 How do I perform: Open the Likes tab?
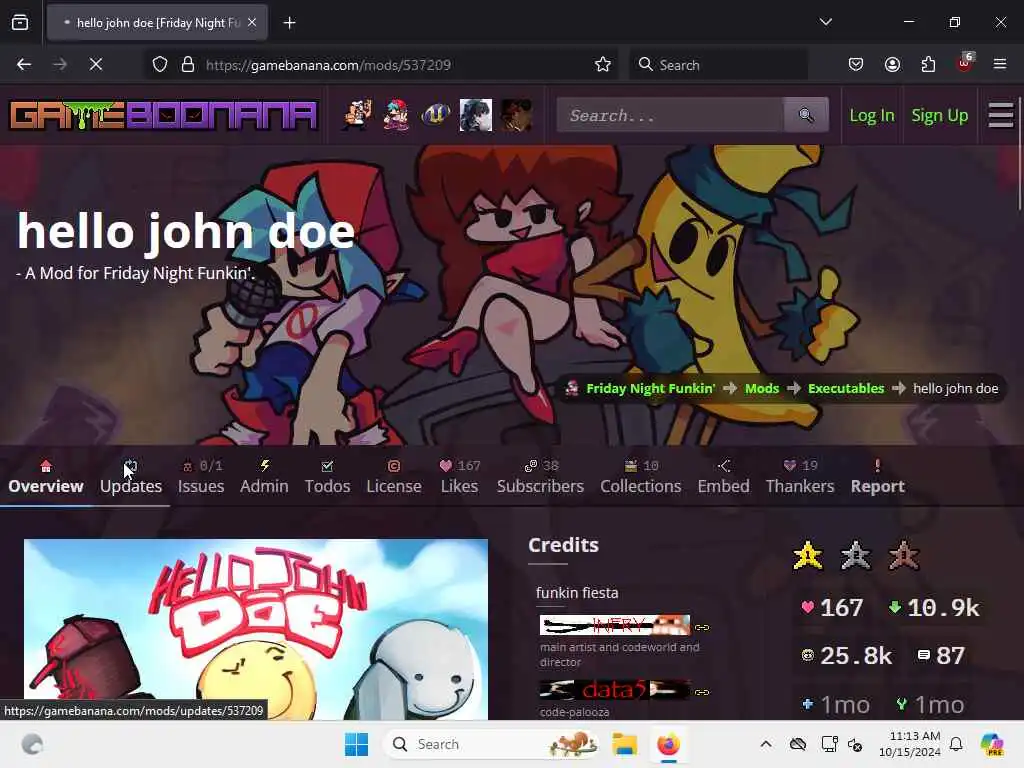point(460,478)
